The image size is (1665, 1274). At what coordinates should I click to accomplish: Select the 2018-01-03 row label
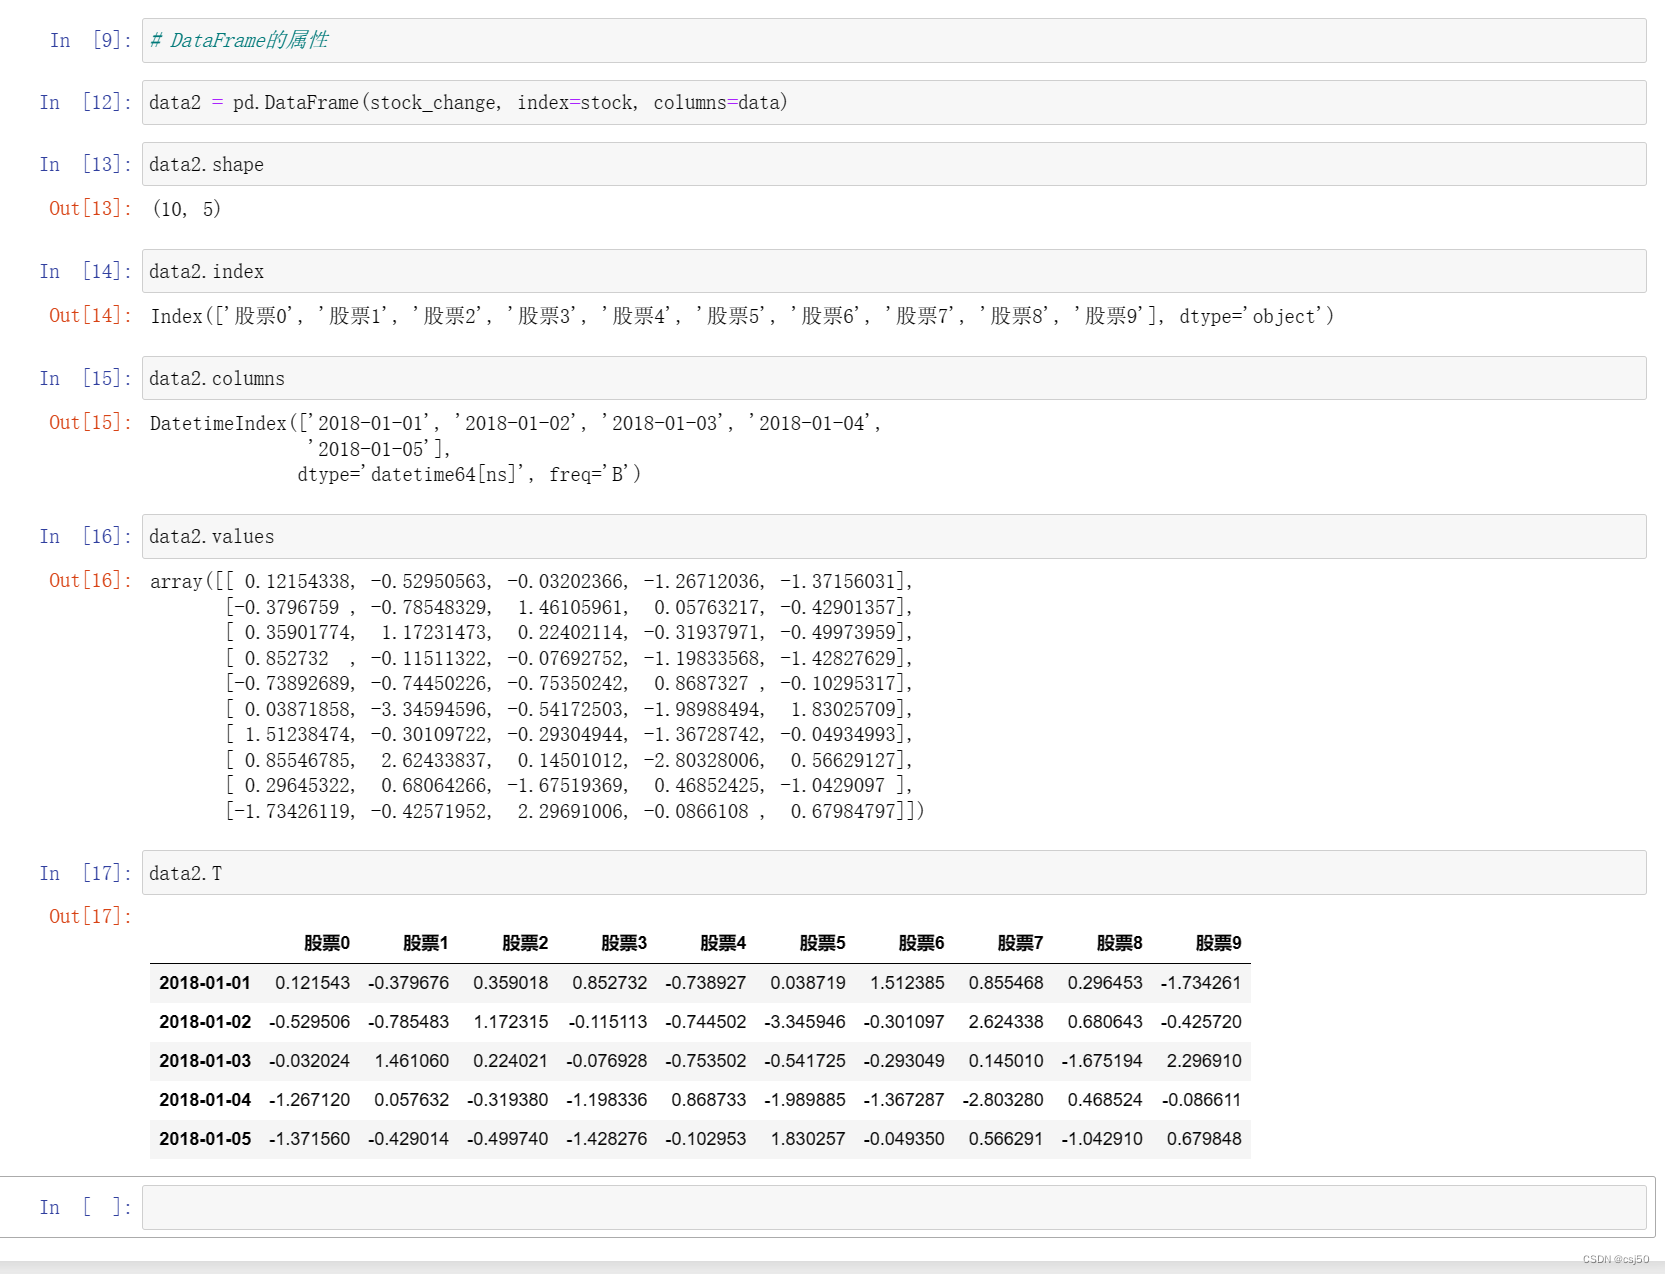click(205, 1061)
